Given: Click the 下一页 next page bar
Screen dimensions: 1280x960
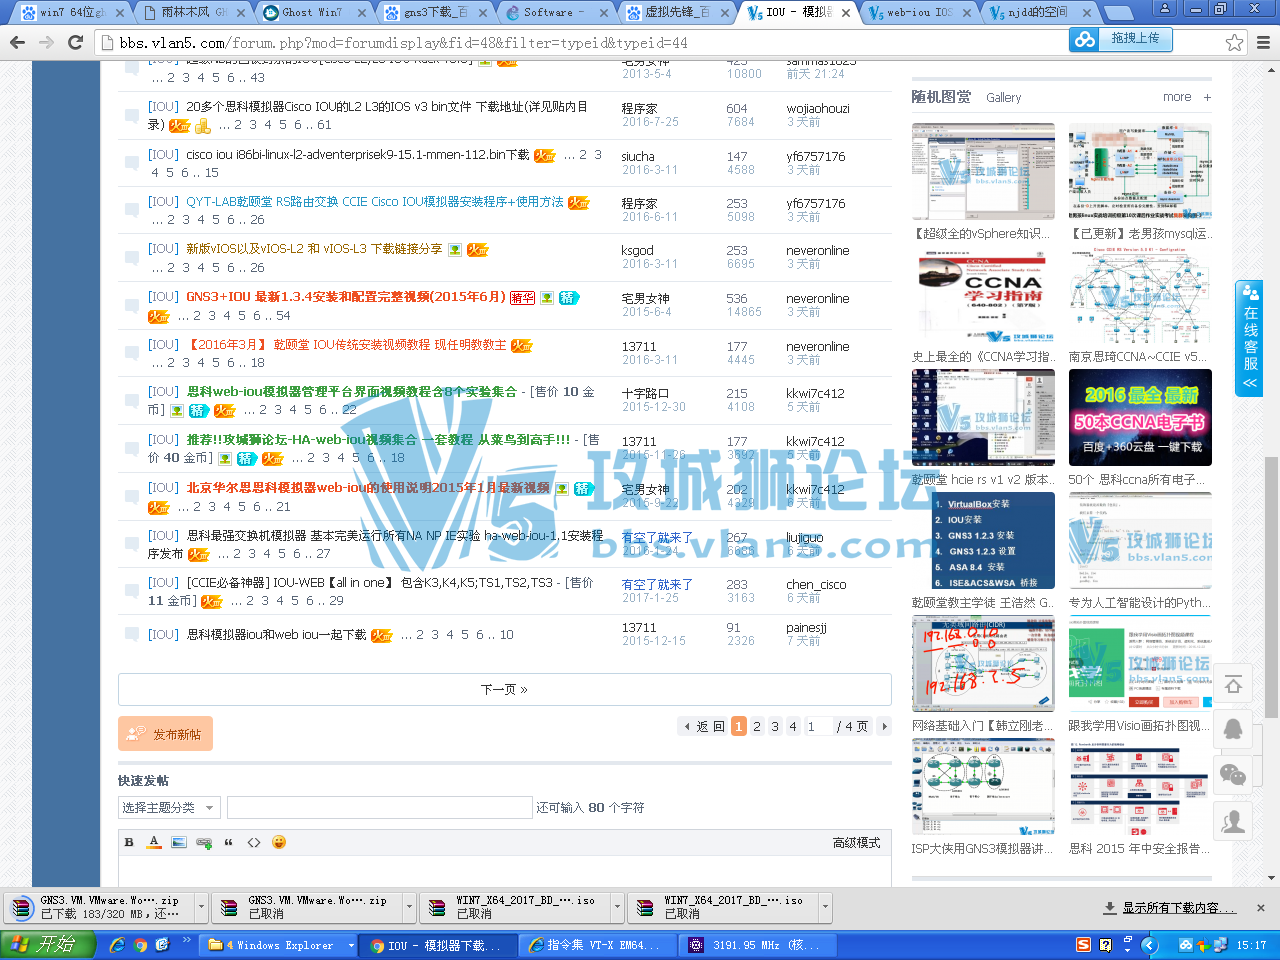Looking at the screenshot, I should point(504,689).
